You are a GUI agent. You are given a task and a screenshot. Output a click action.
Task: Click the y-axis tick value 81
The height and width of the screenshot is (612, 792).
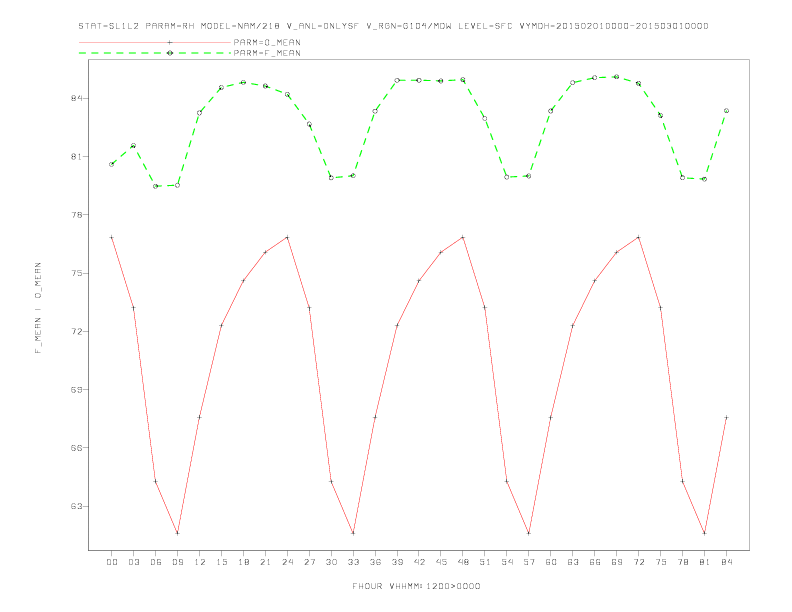point(76,157)
